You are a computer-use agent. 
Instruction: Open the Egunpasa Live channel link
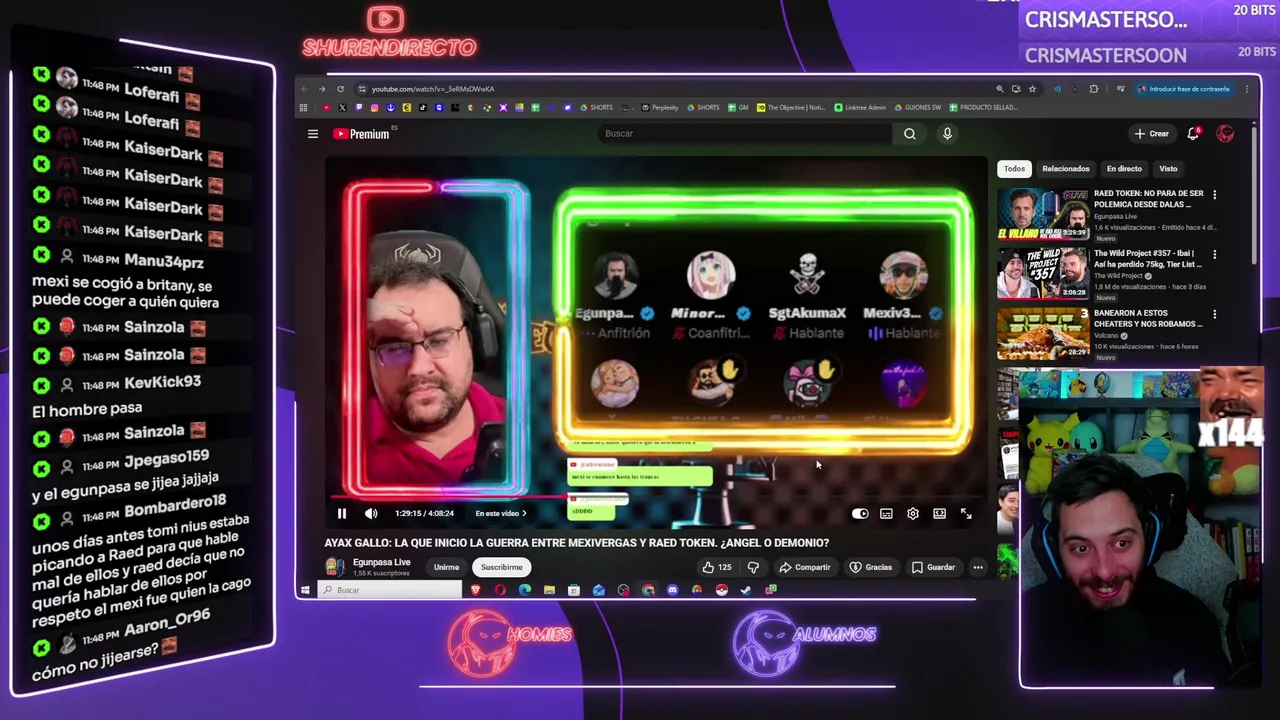[381, 562]
